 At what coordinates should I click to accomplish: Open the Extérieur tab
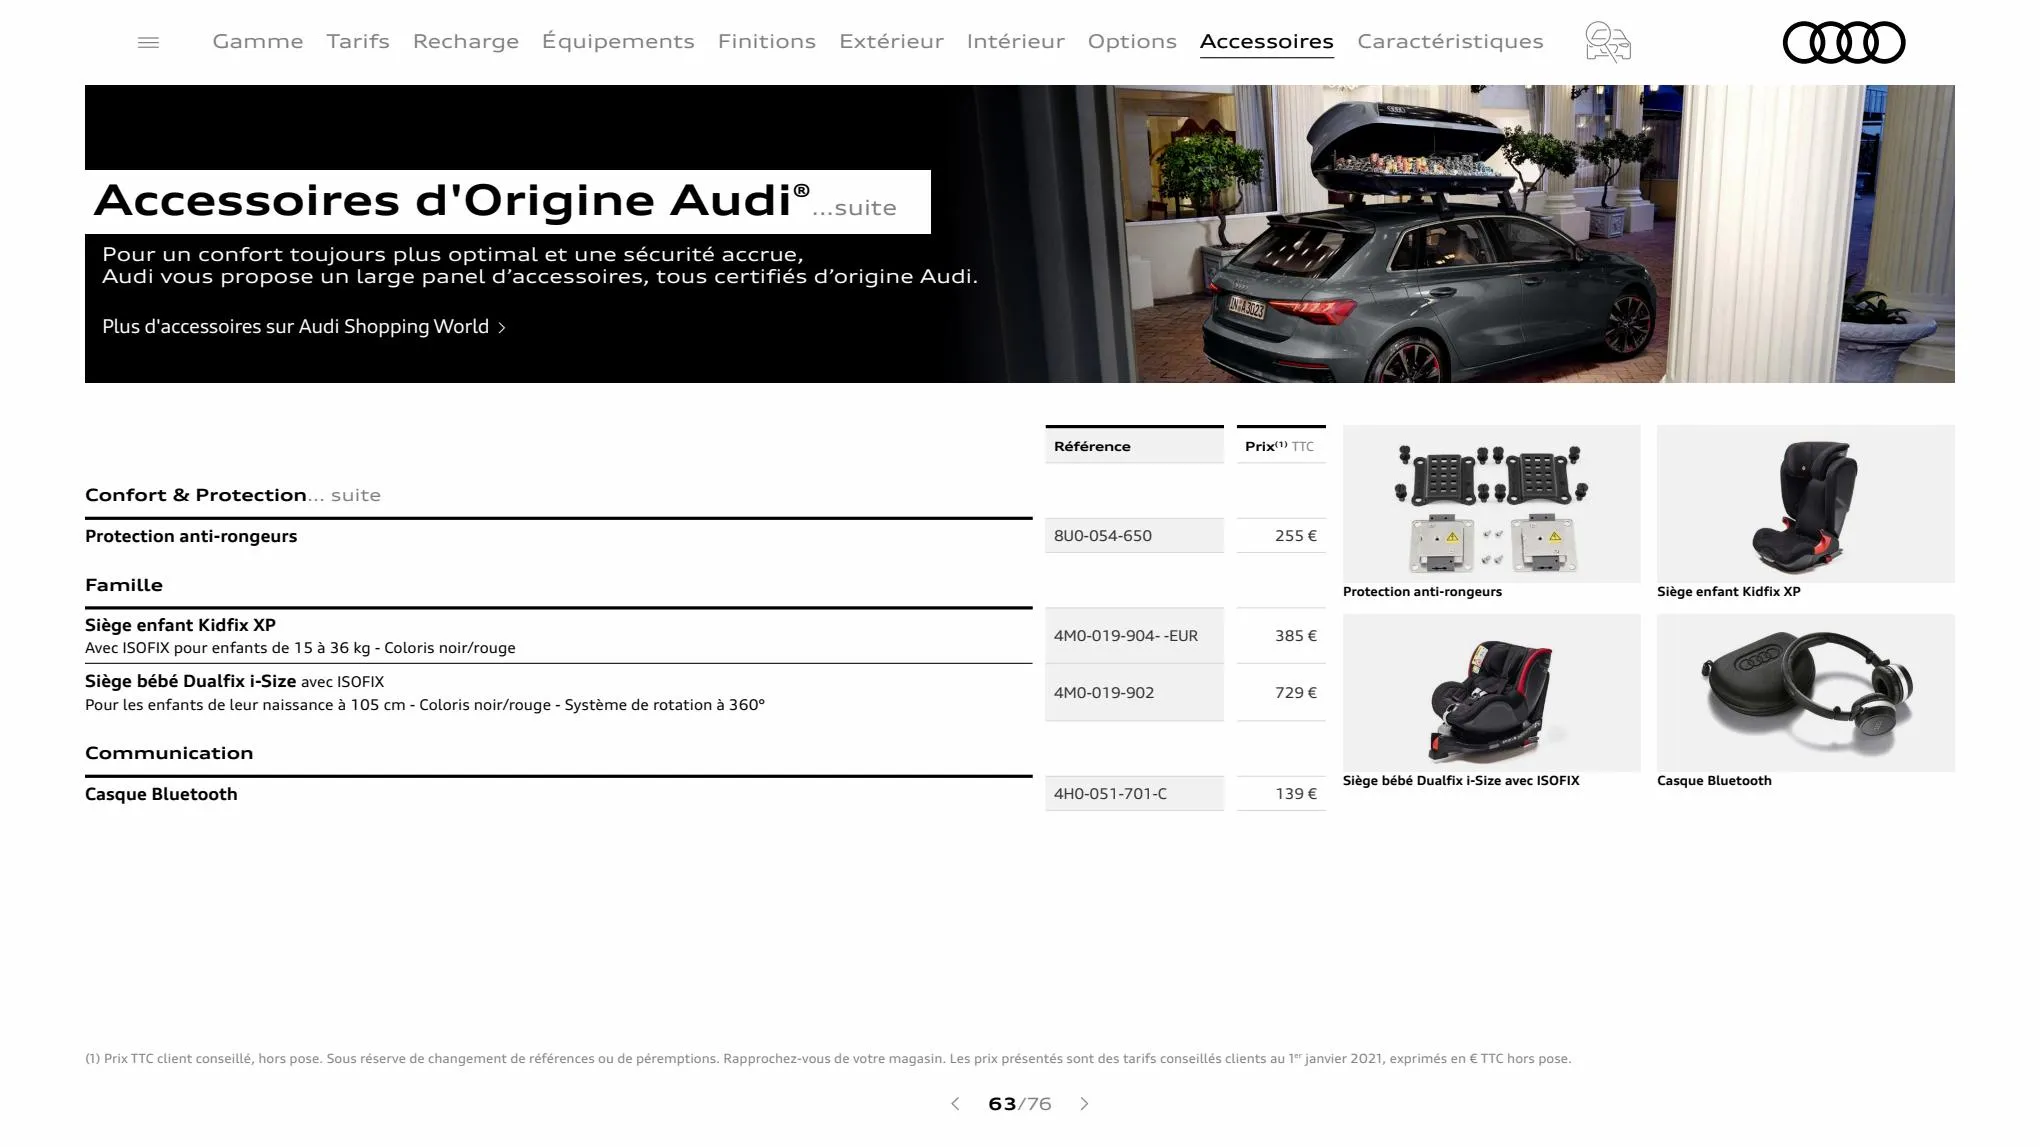891,42
